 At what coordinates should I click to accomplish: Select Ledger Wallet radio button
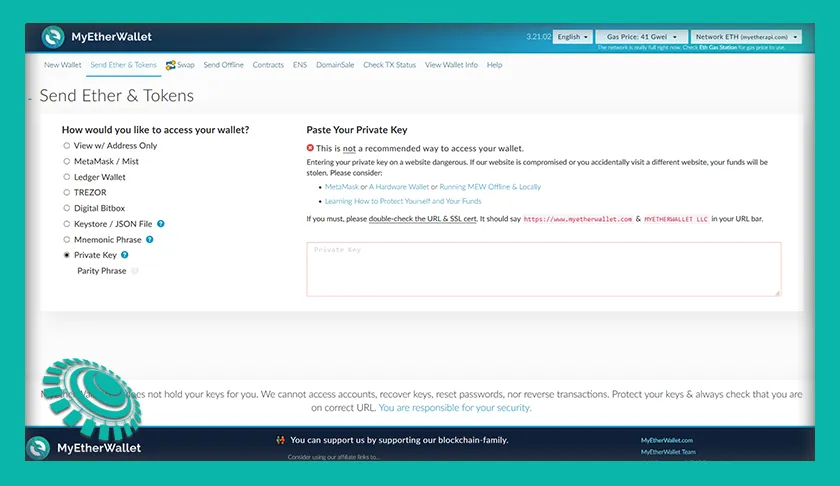(x=66, y=177)
